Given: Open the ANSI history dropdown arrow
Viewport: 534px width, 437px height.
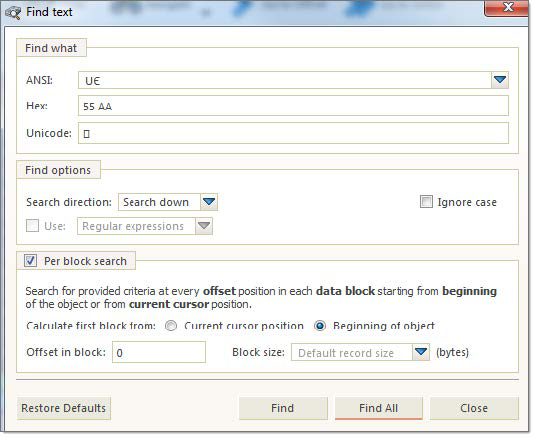Looking at the screenshot, I should (x=500, y=80).
